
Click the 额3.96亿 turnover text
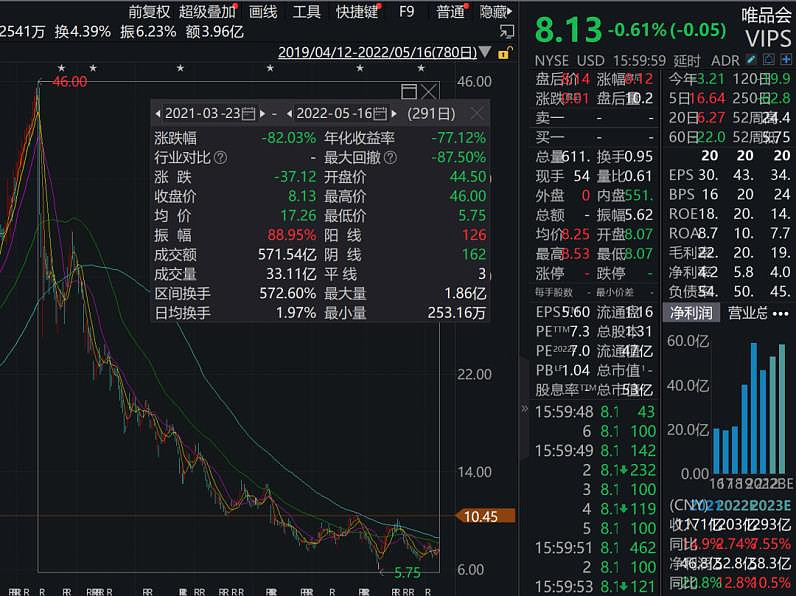point(215,32)
